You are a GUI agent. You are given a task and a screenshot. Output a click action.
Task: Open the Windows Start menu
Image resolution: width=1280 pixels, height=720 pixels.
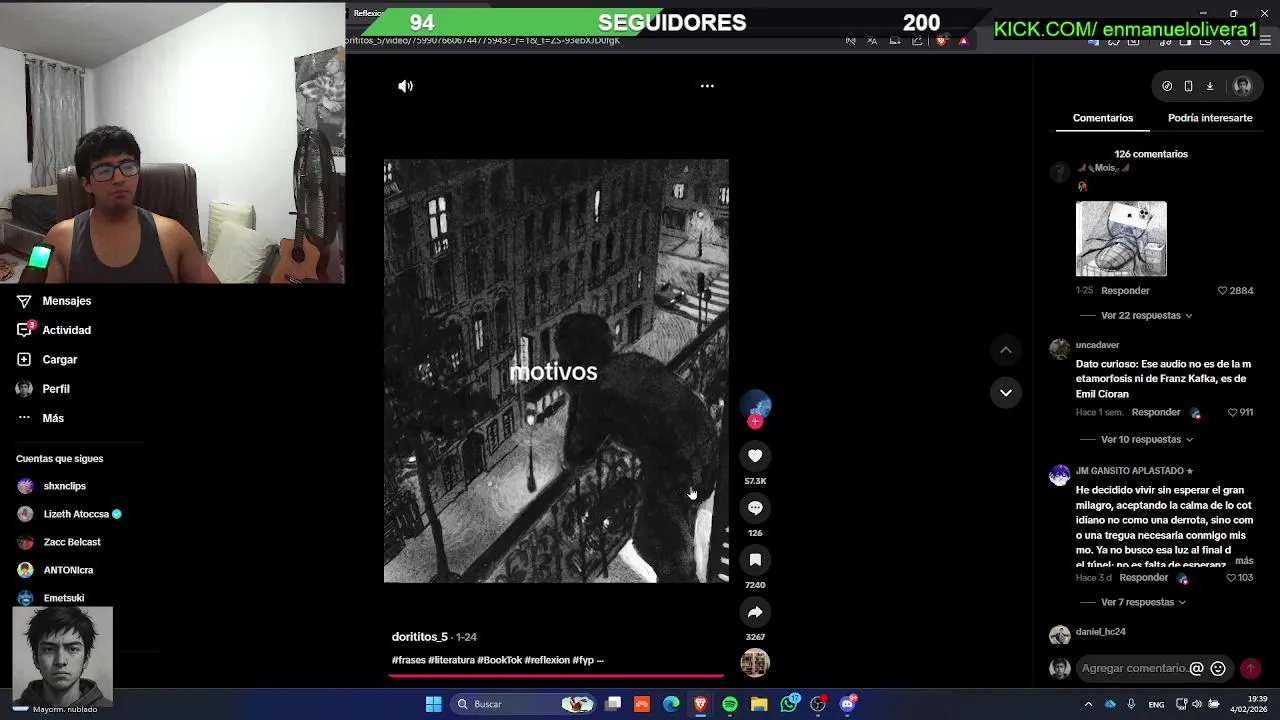pos(433,704)
